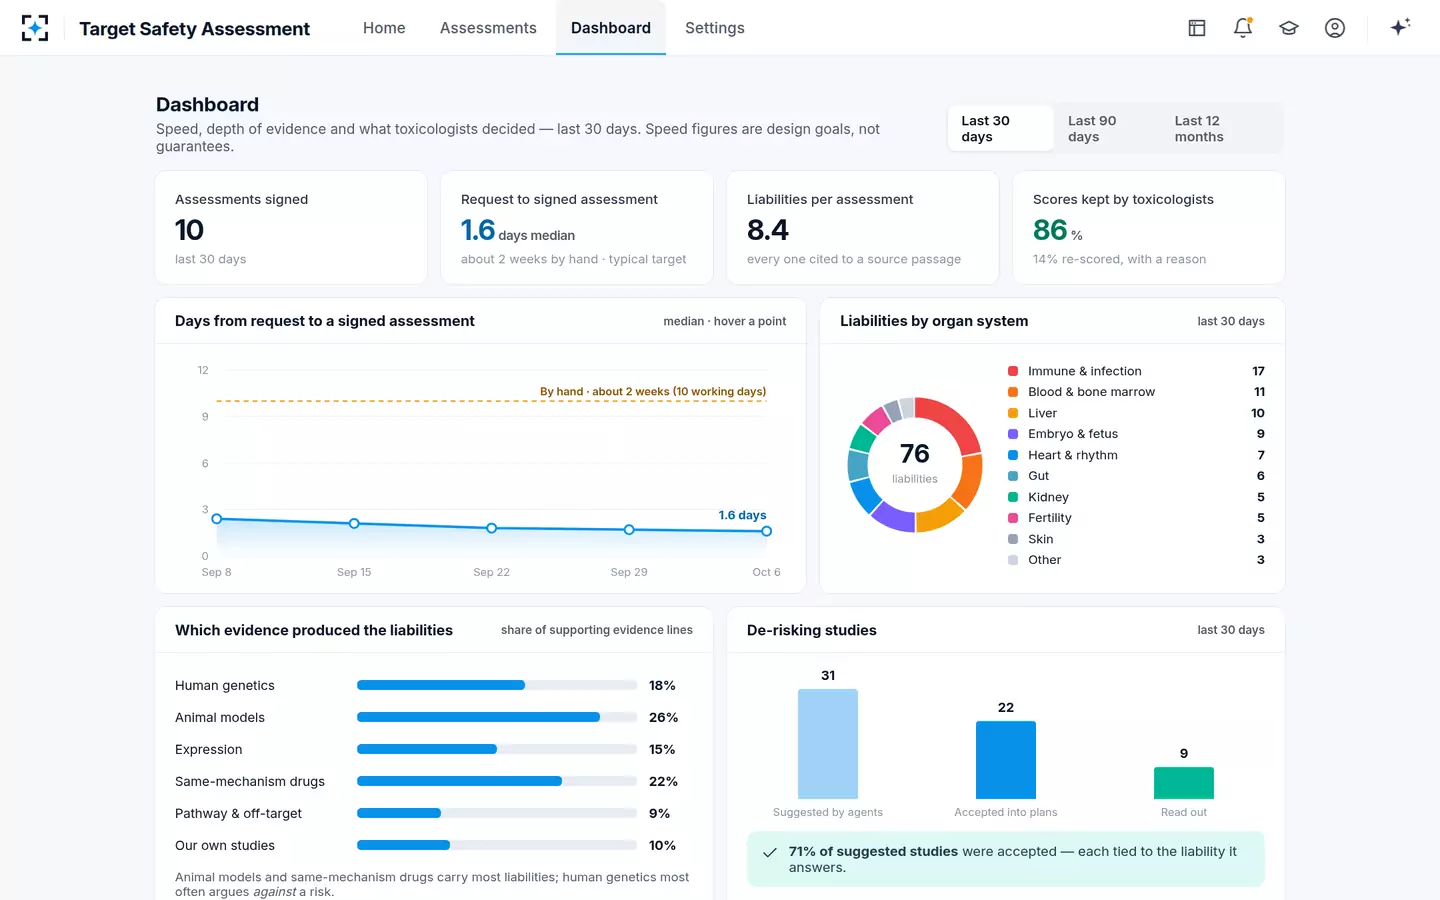The width and height of the screenshot is (1440, 900).
Task: Click the Embryo & fetus purple swatch
Action: [1013, 434]
